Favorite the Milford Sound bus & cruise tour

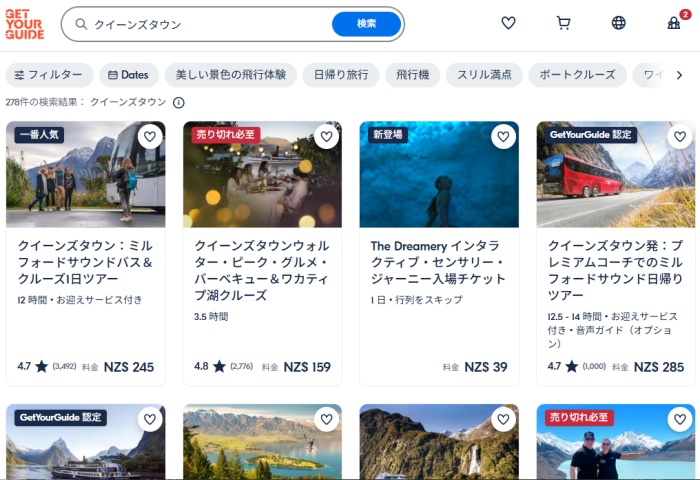[150, 137]
